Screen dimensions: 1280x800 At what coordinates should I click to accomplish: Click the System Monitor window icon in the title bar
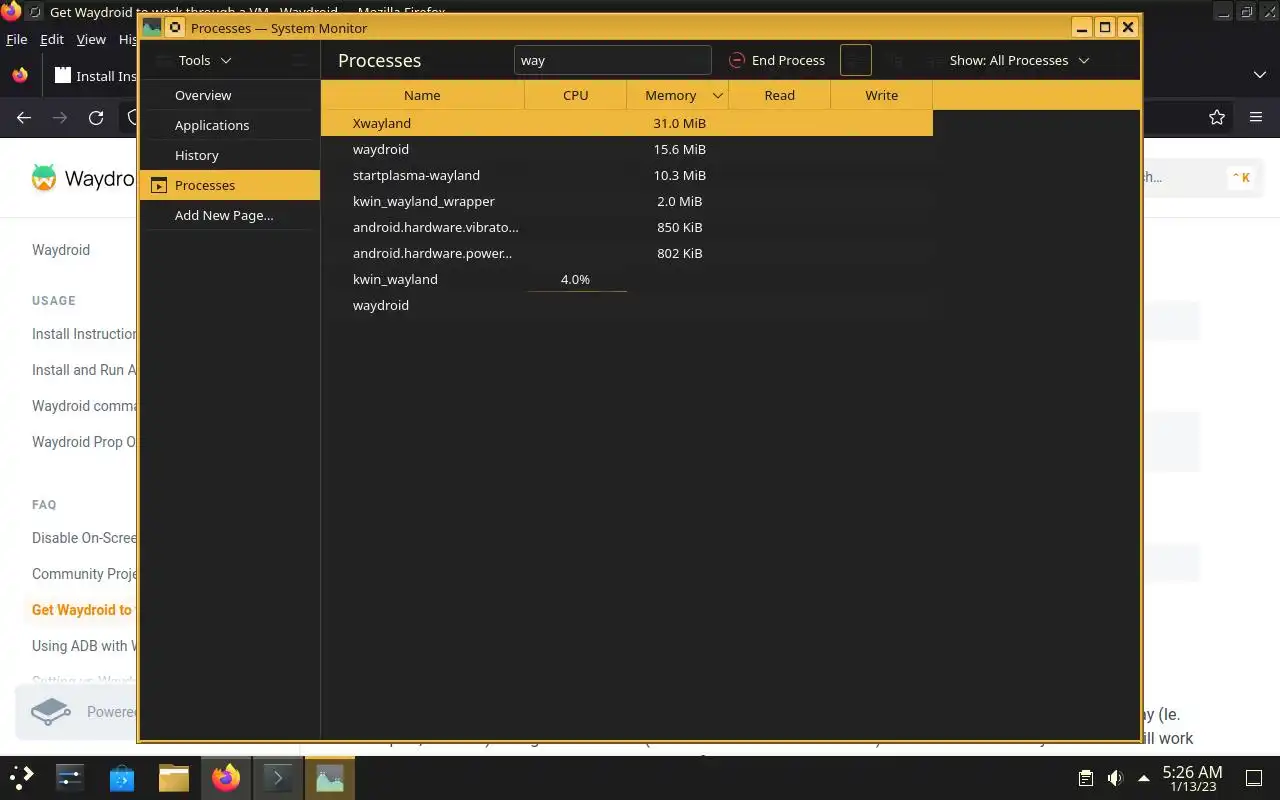pos(152,28)
